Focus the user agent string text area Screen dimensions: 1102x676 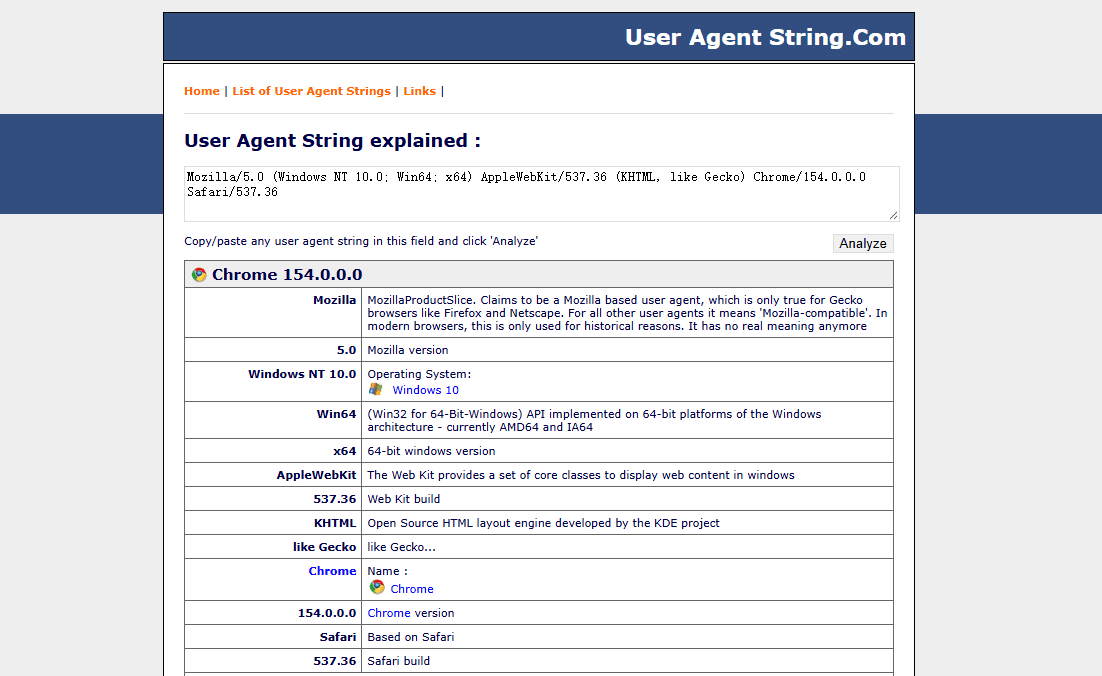542,194
